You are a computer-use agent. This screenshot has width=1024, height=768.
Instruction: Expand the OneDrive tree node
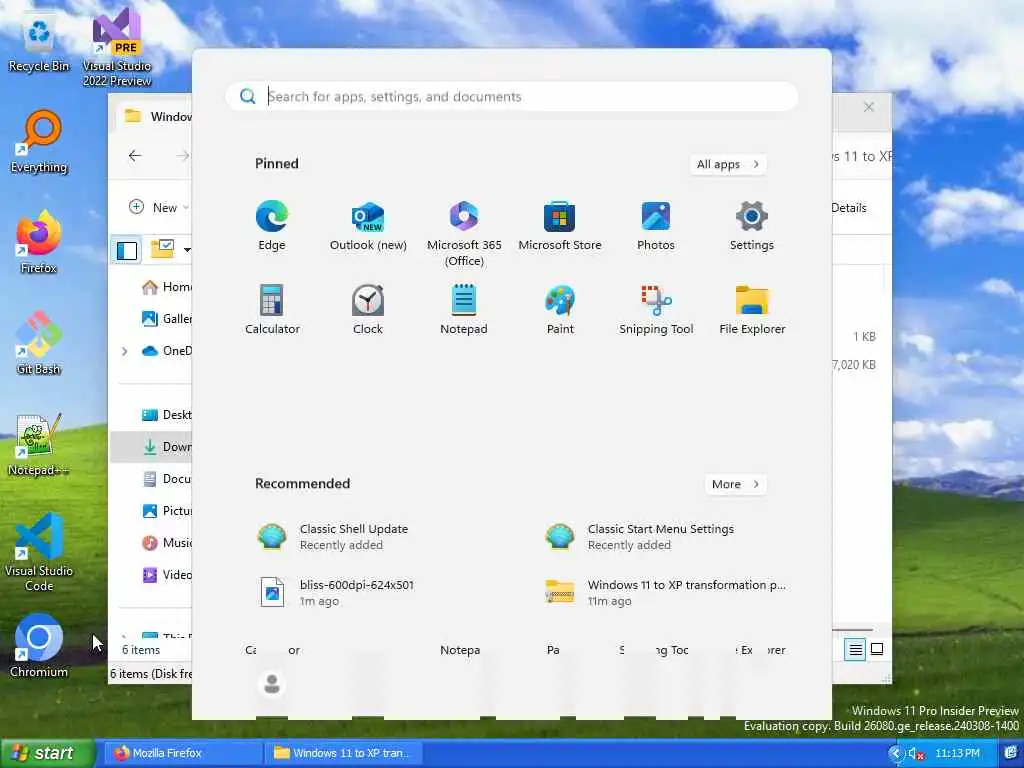pyautogui.click(x=124, y=351)
